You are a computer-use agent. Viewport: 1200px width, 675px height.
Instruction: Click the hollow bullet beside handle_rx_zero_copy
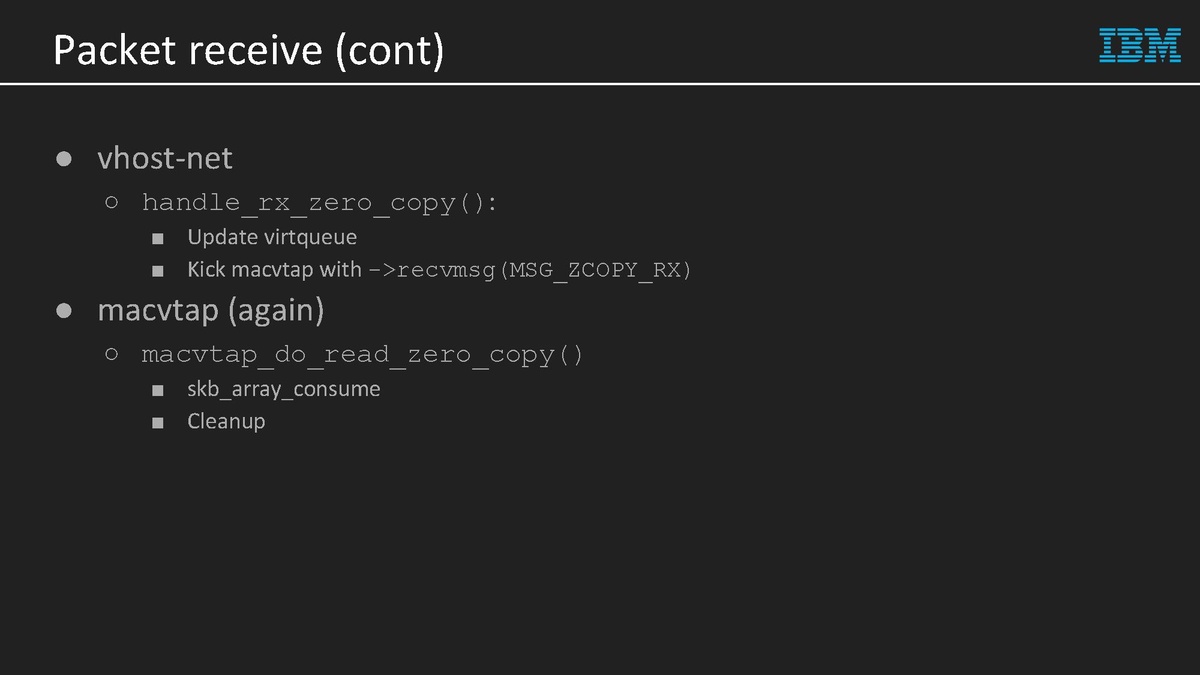tap(112, 203)
